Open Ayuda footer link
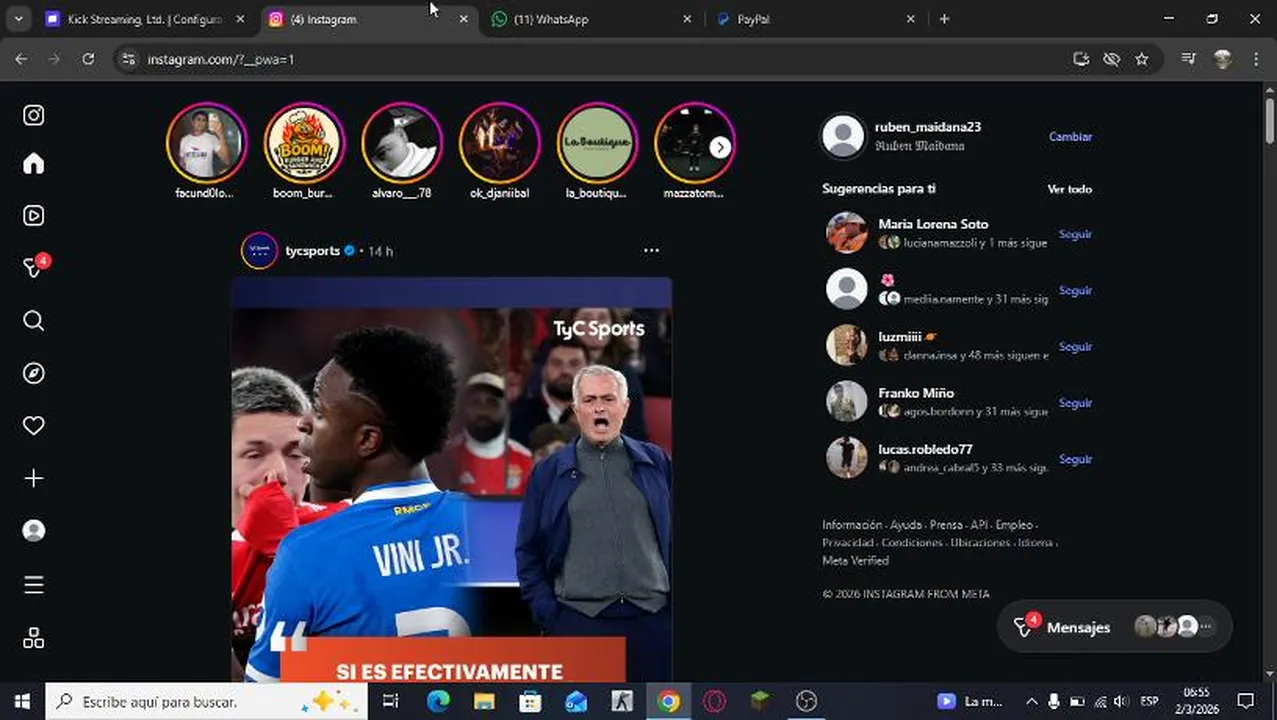This screenshot has height=720, width=1277. tap(906, 525)
